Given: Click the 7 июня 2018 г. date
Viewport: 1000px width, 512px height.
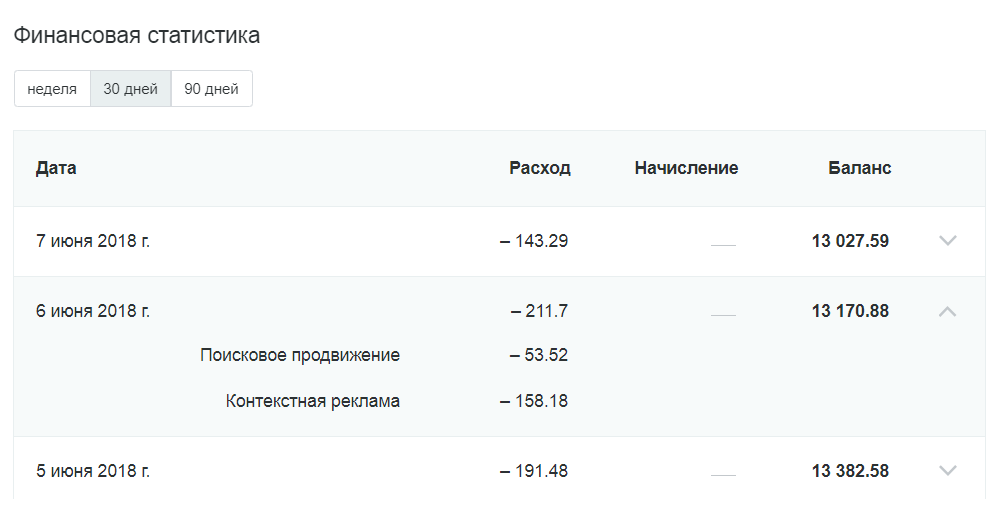Looking at the screenshot, I should [93, 241].
